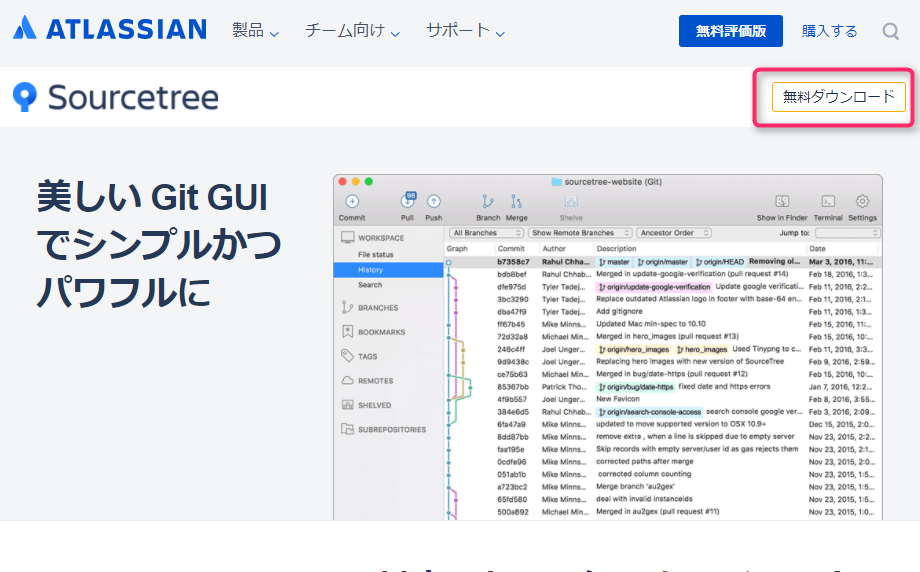This screenshot has height=572, width=920.
Task: Click the 購入する link
Action: (x=829, y=31)
